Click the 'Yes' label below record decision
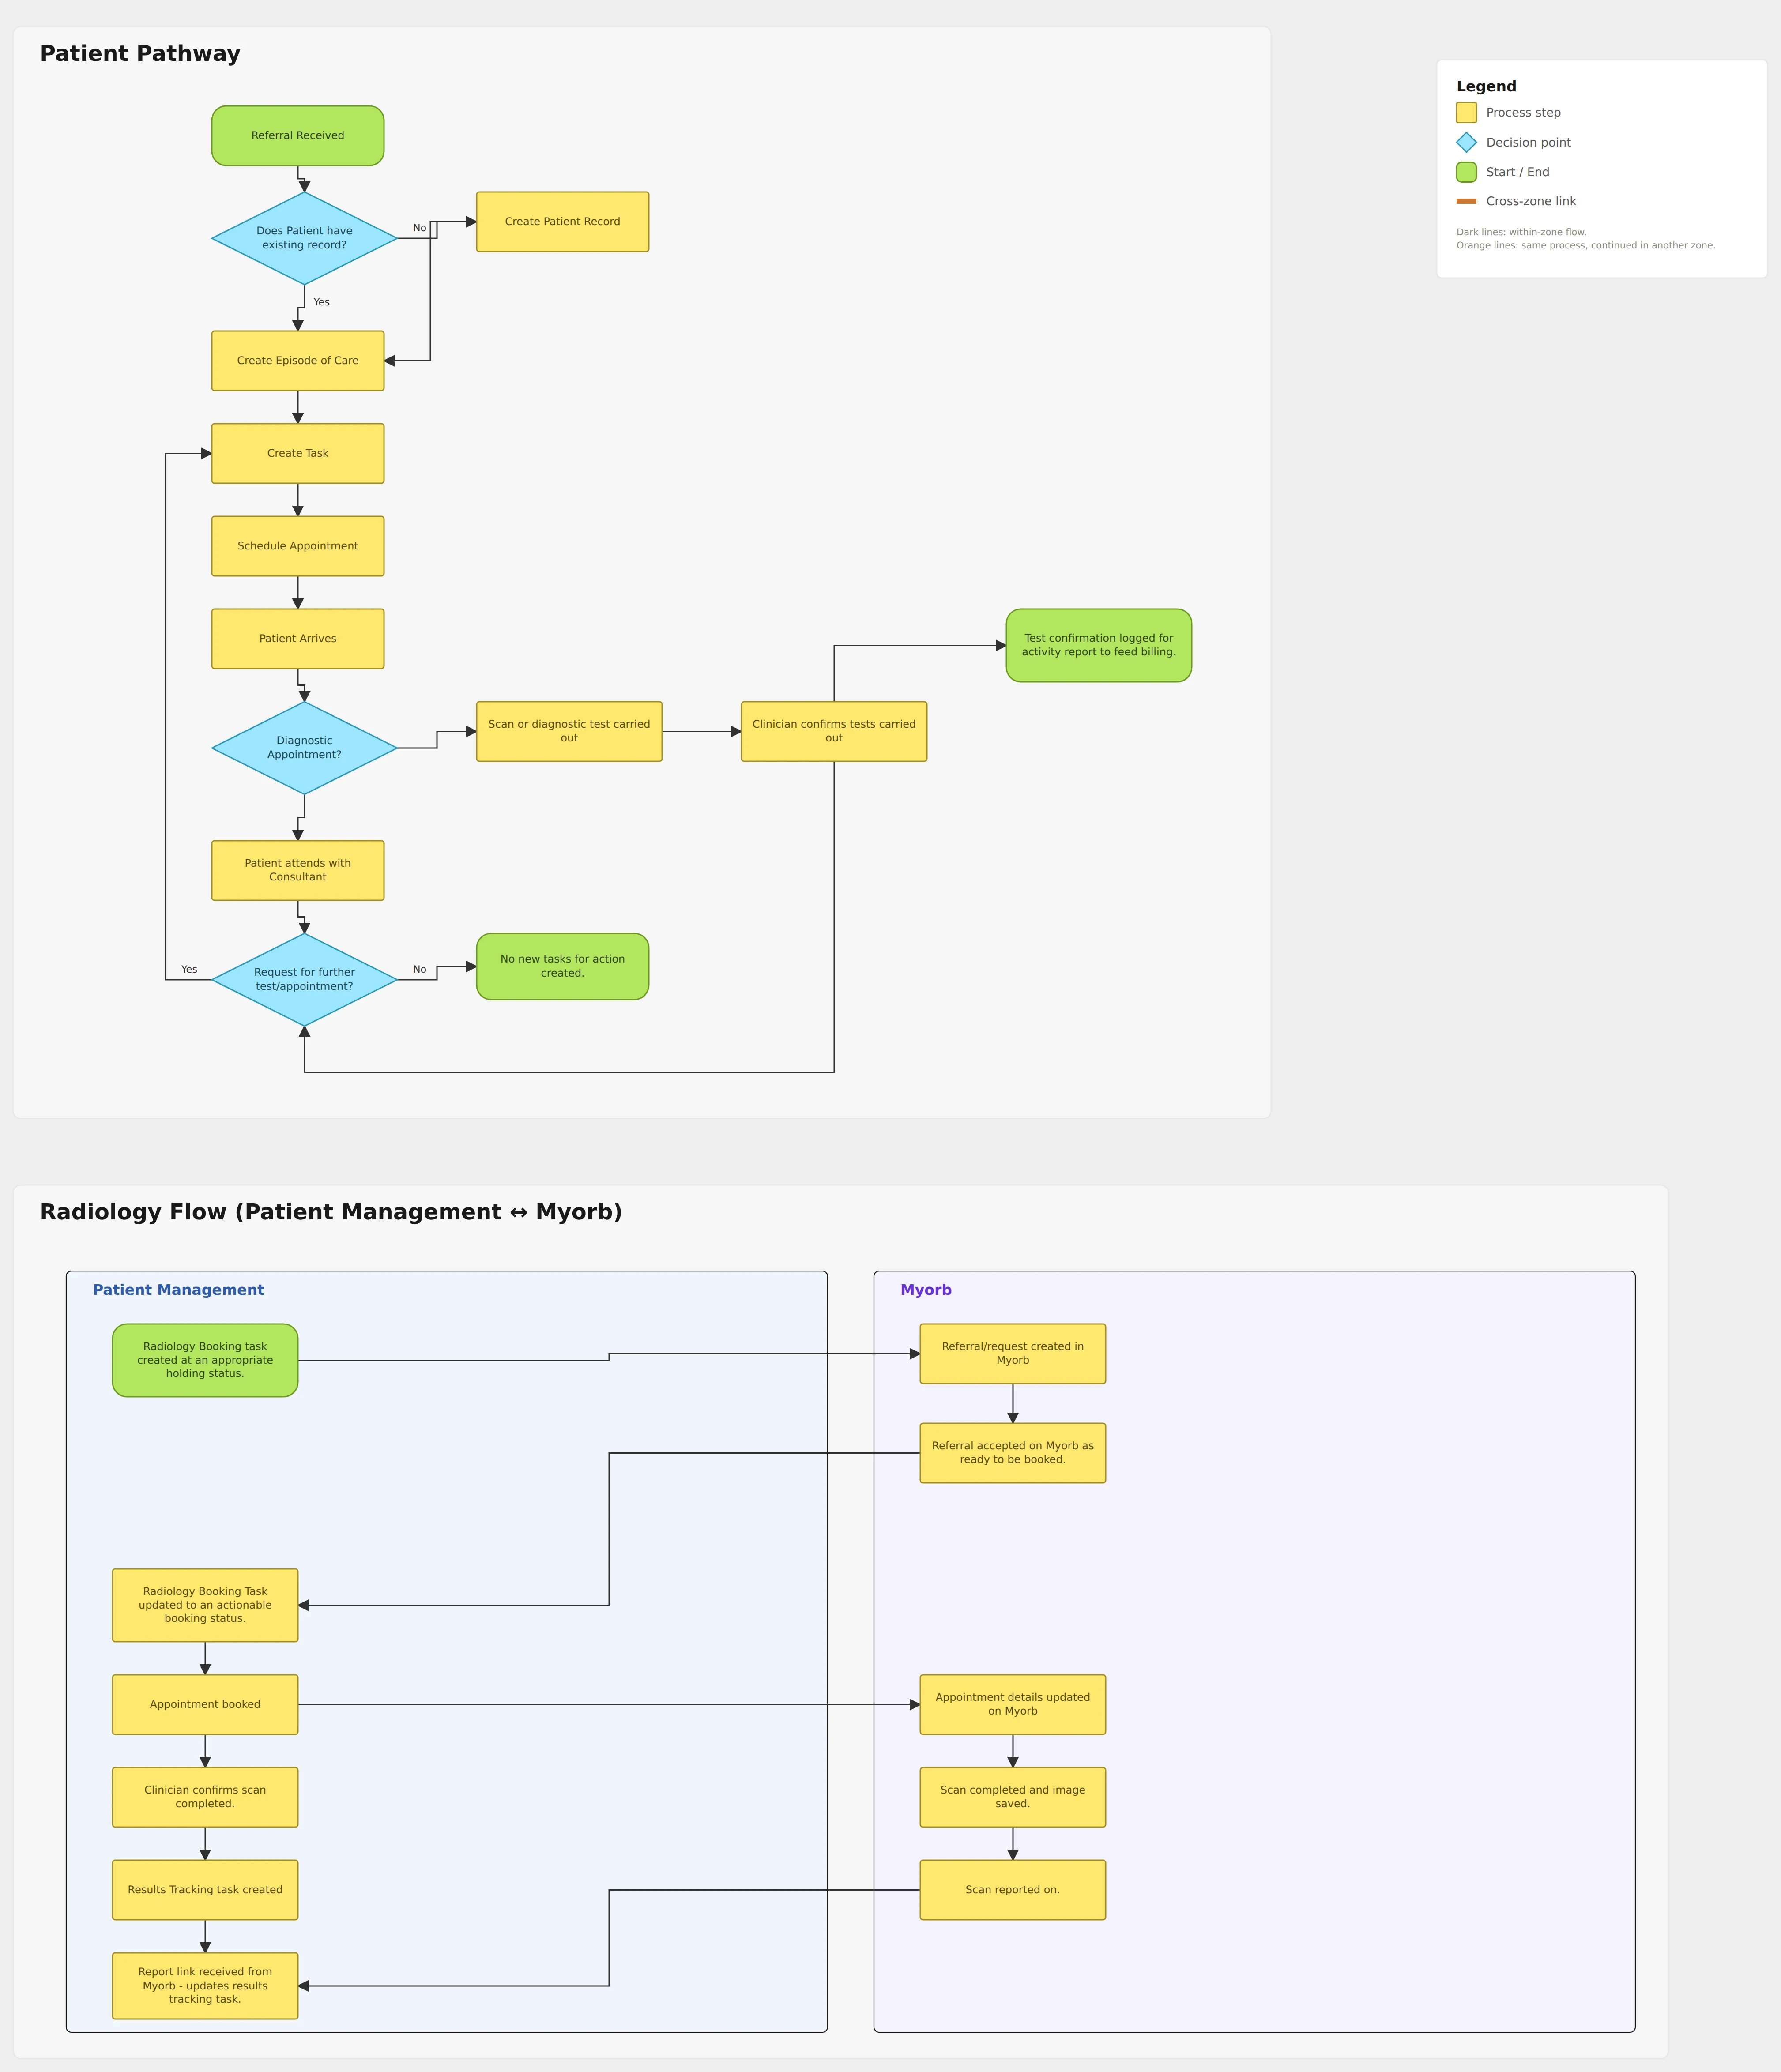The width and height of the screenshot is (1781, 2072). click(321, 302)
